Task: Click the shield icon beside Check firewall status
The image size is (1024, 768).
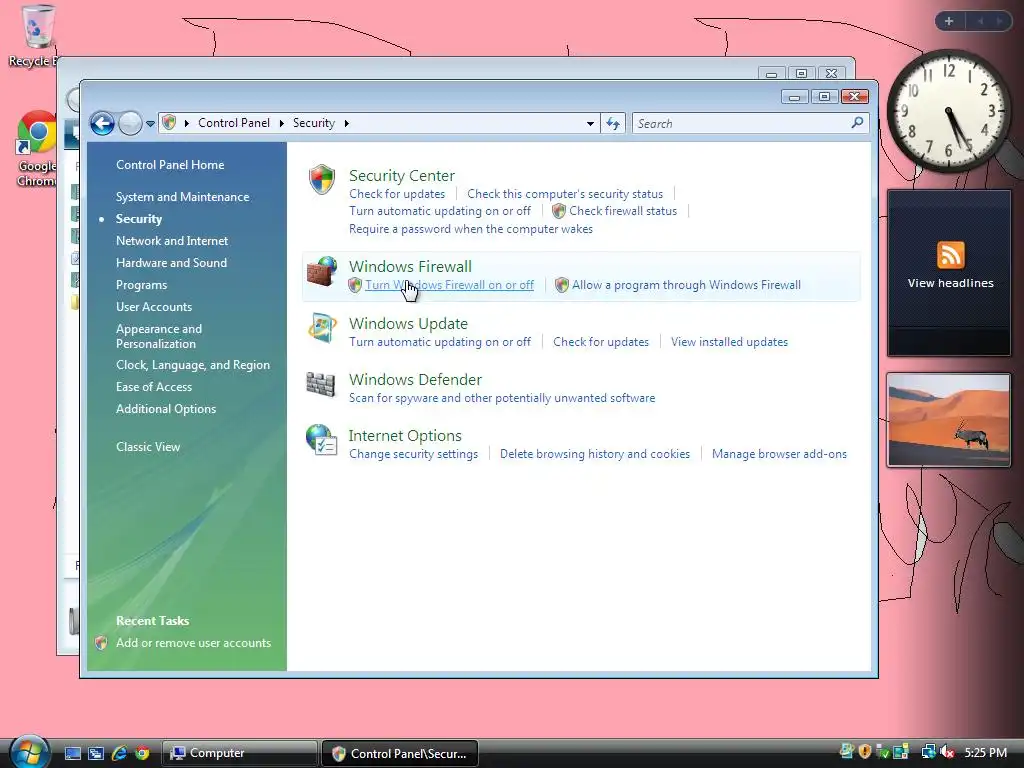Action: 558,211
